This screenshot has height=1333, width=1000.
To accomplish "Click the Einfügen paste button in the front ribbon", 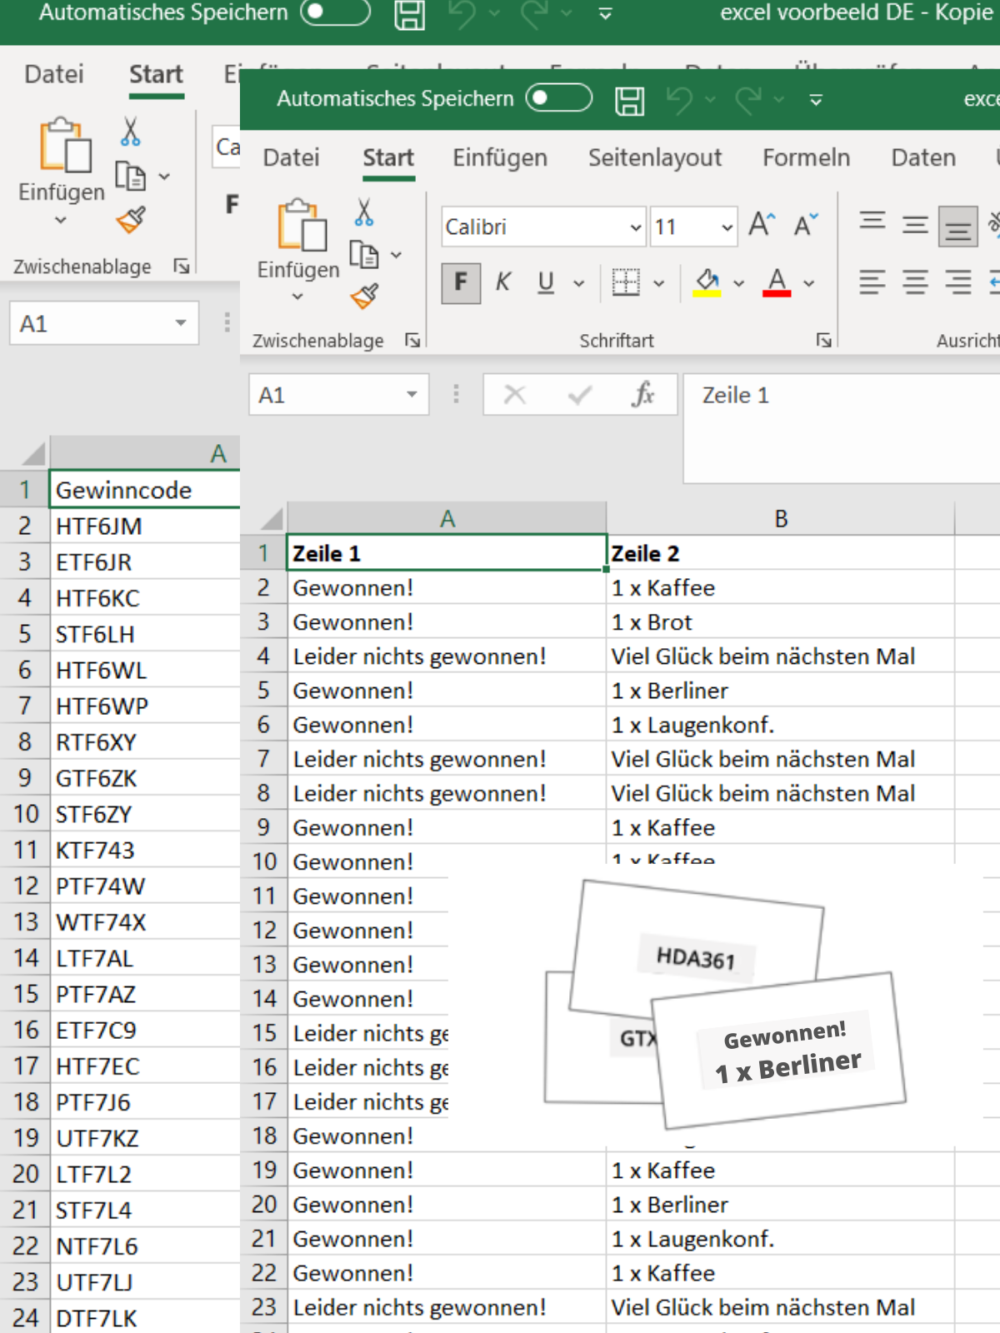I will [299, 227].
